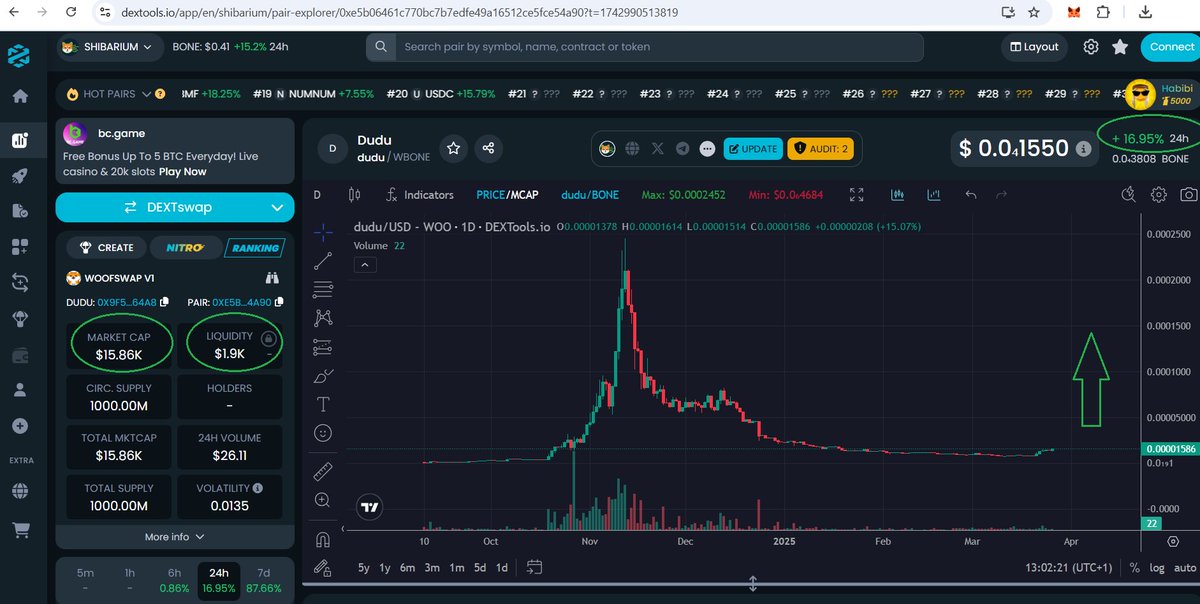Toggle percent scale on chart axis
The image size is (1200, 604).
(1135, 568)
